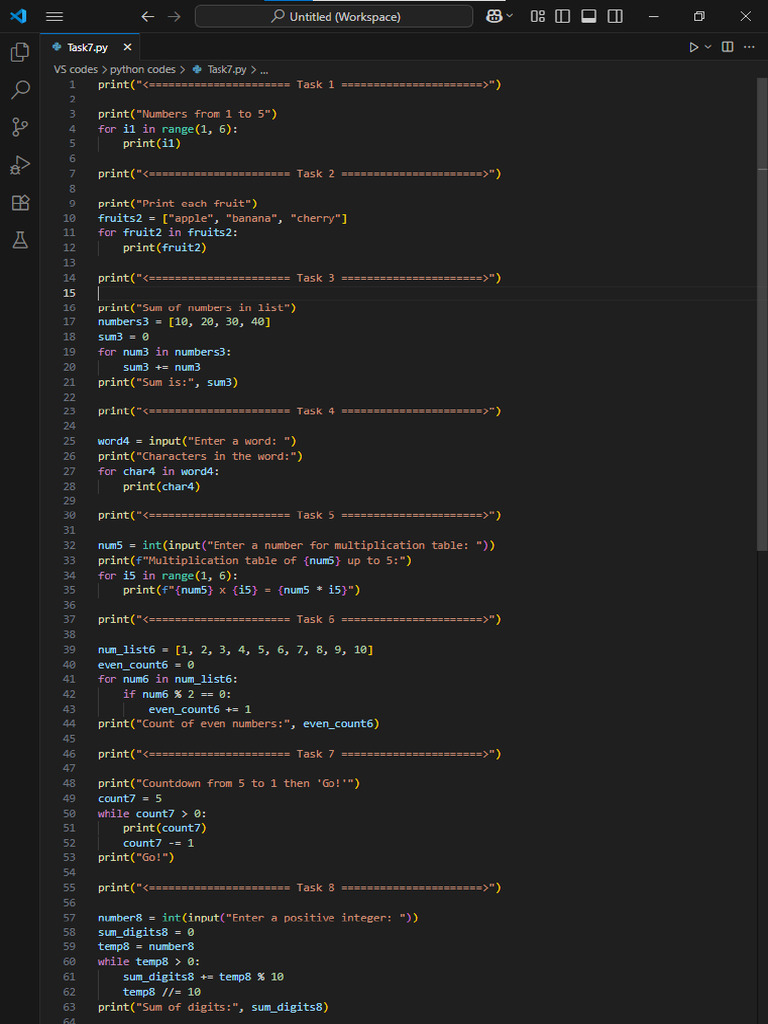Split the editor to the right
Image resolution: width=768 pixels, height=1024 pixels.
(x=728, y=48)
